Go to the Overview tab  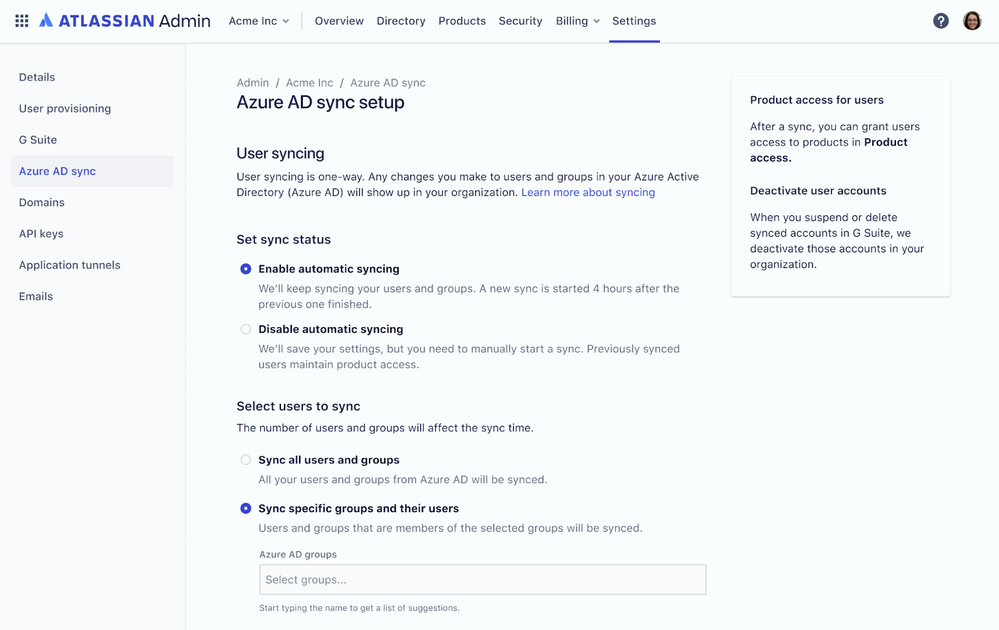[x=339, y=21]
